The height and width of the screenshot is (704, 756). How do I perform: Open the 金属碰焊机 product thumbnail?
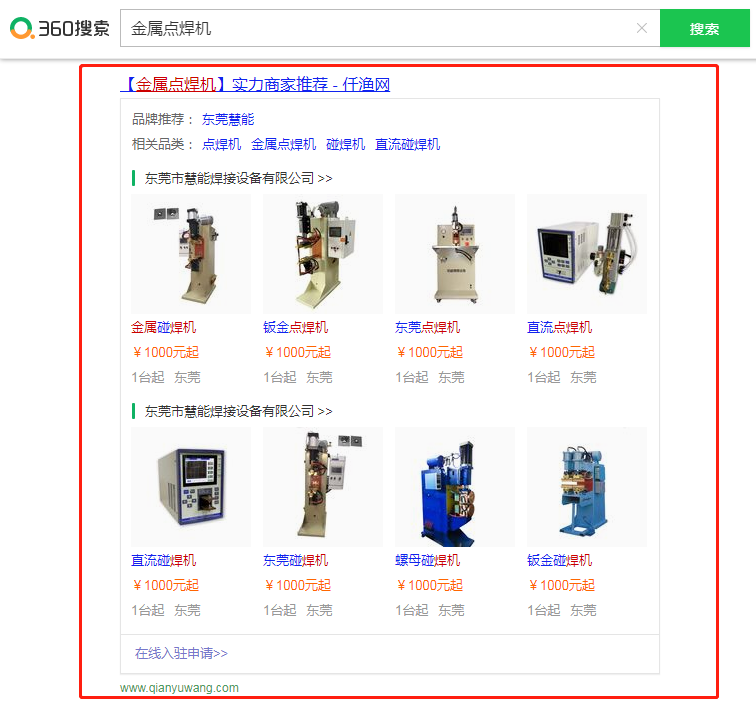tap(191, 254)
